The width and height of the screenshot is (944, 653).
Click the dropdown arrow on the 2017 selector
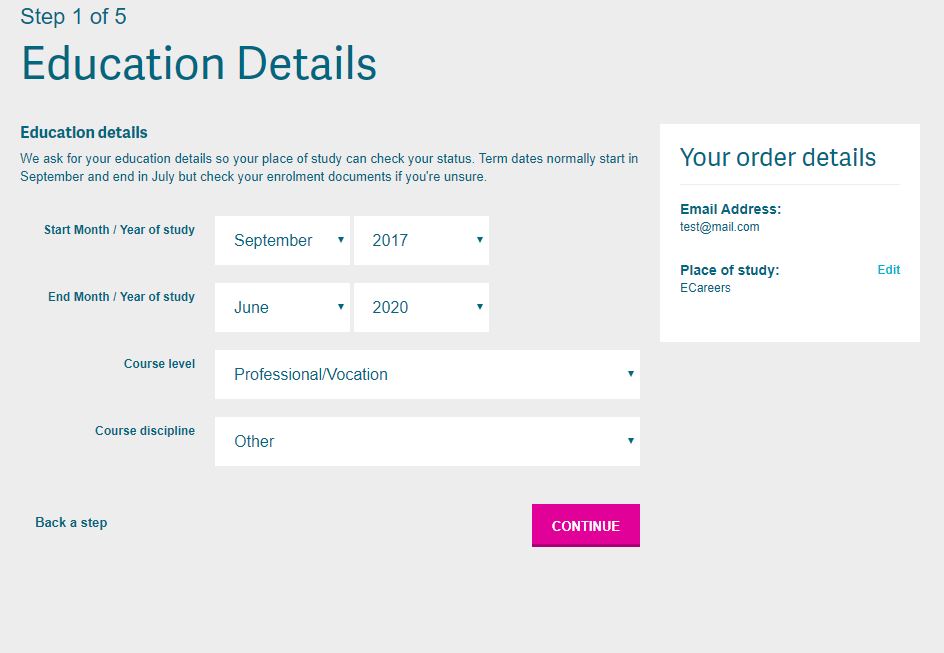tap(479, 240)
